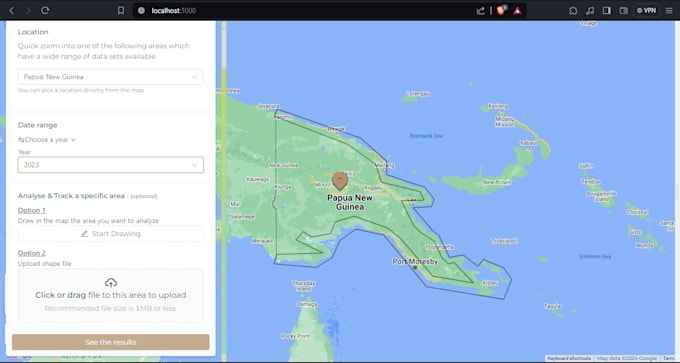Reload the page with the refresh icon
680x363 pixels.
click(45, 10)
